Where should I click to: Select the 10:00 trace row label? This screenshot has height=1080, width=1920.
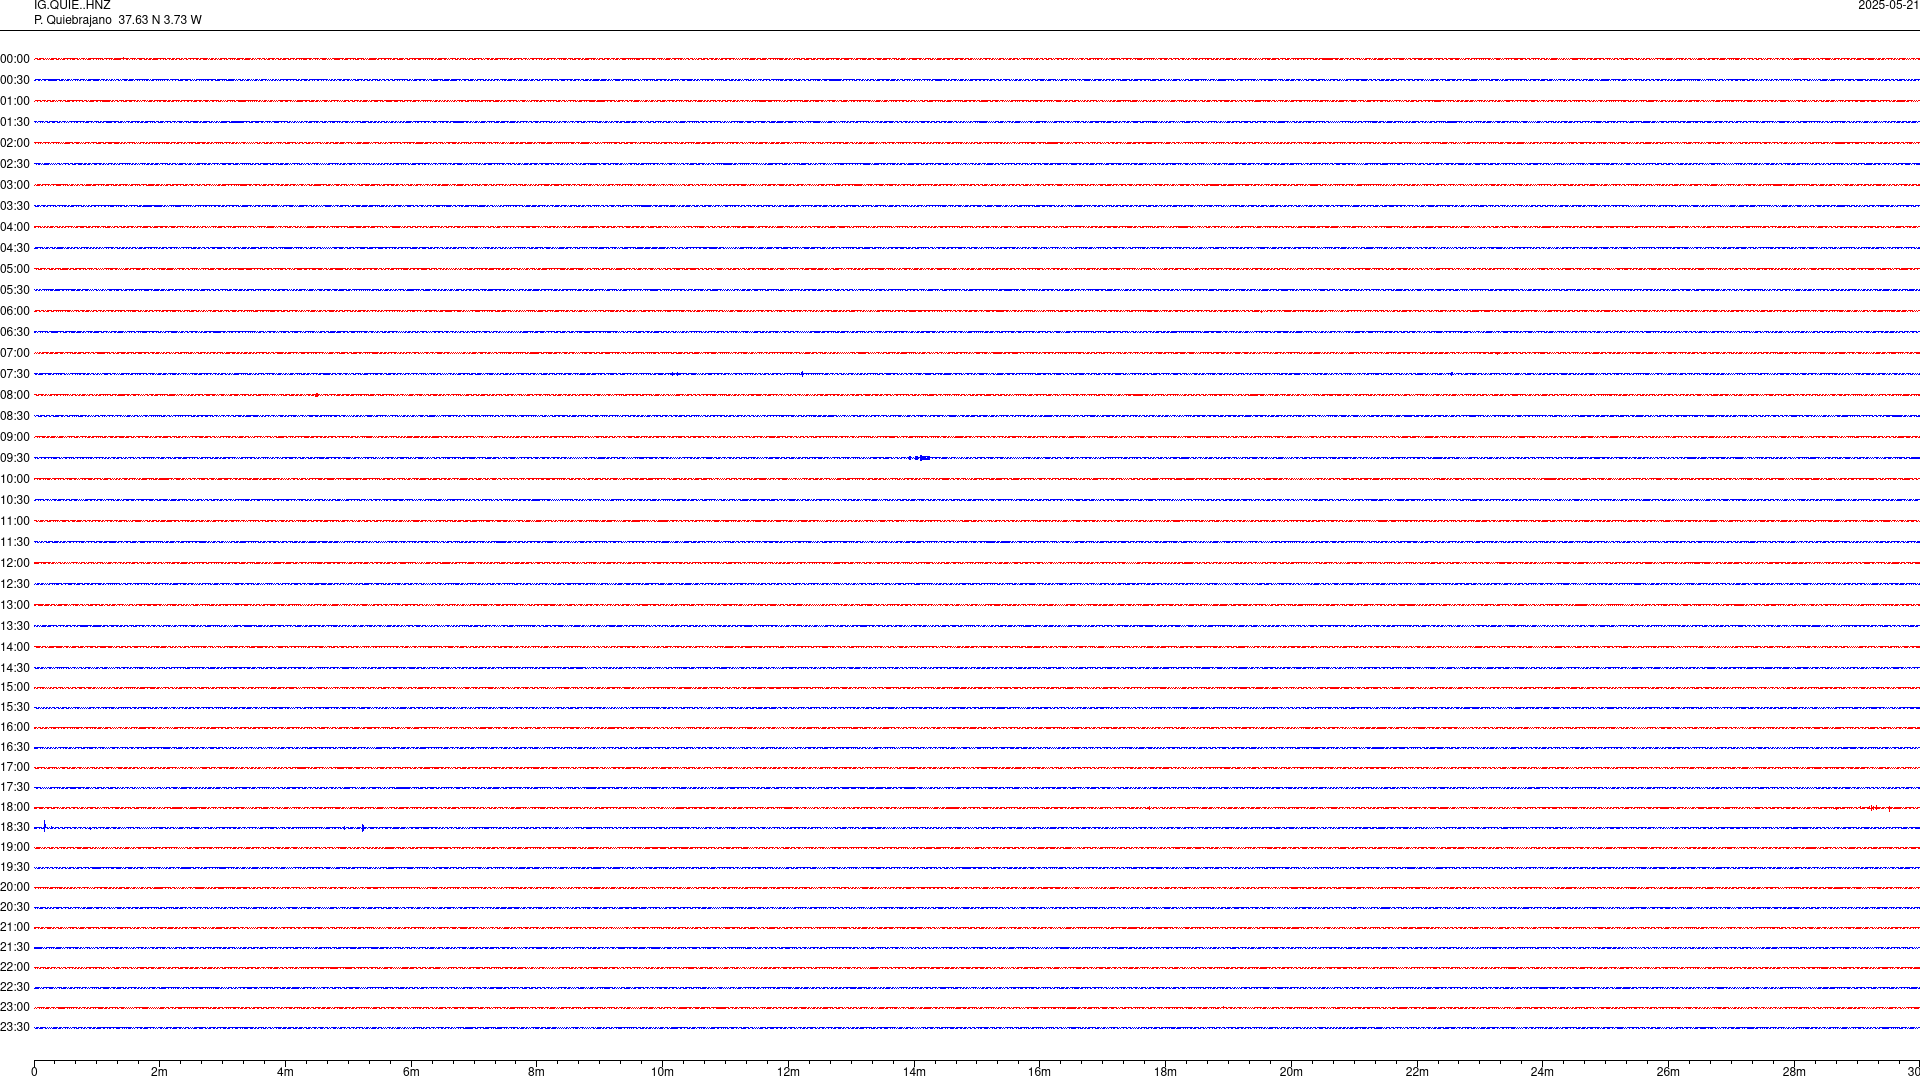pyautogui.click(x=15, y=479)
